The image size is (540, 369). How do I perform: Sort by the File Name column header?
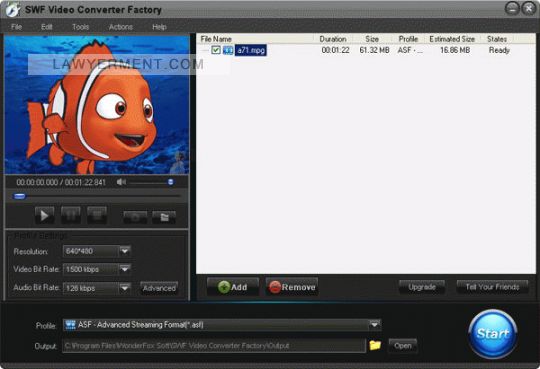pyautogui.click(x=255, y=39)
